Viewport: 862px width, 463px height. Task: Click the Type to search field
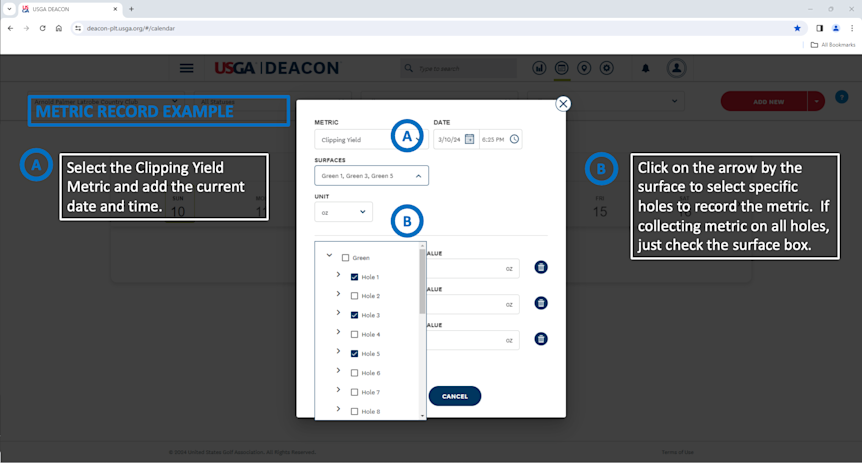click(x=458, y=68)
